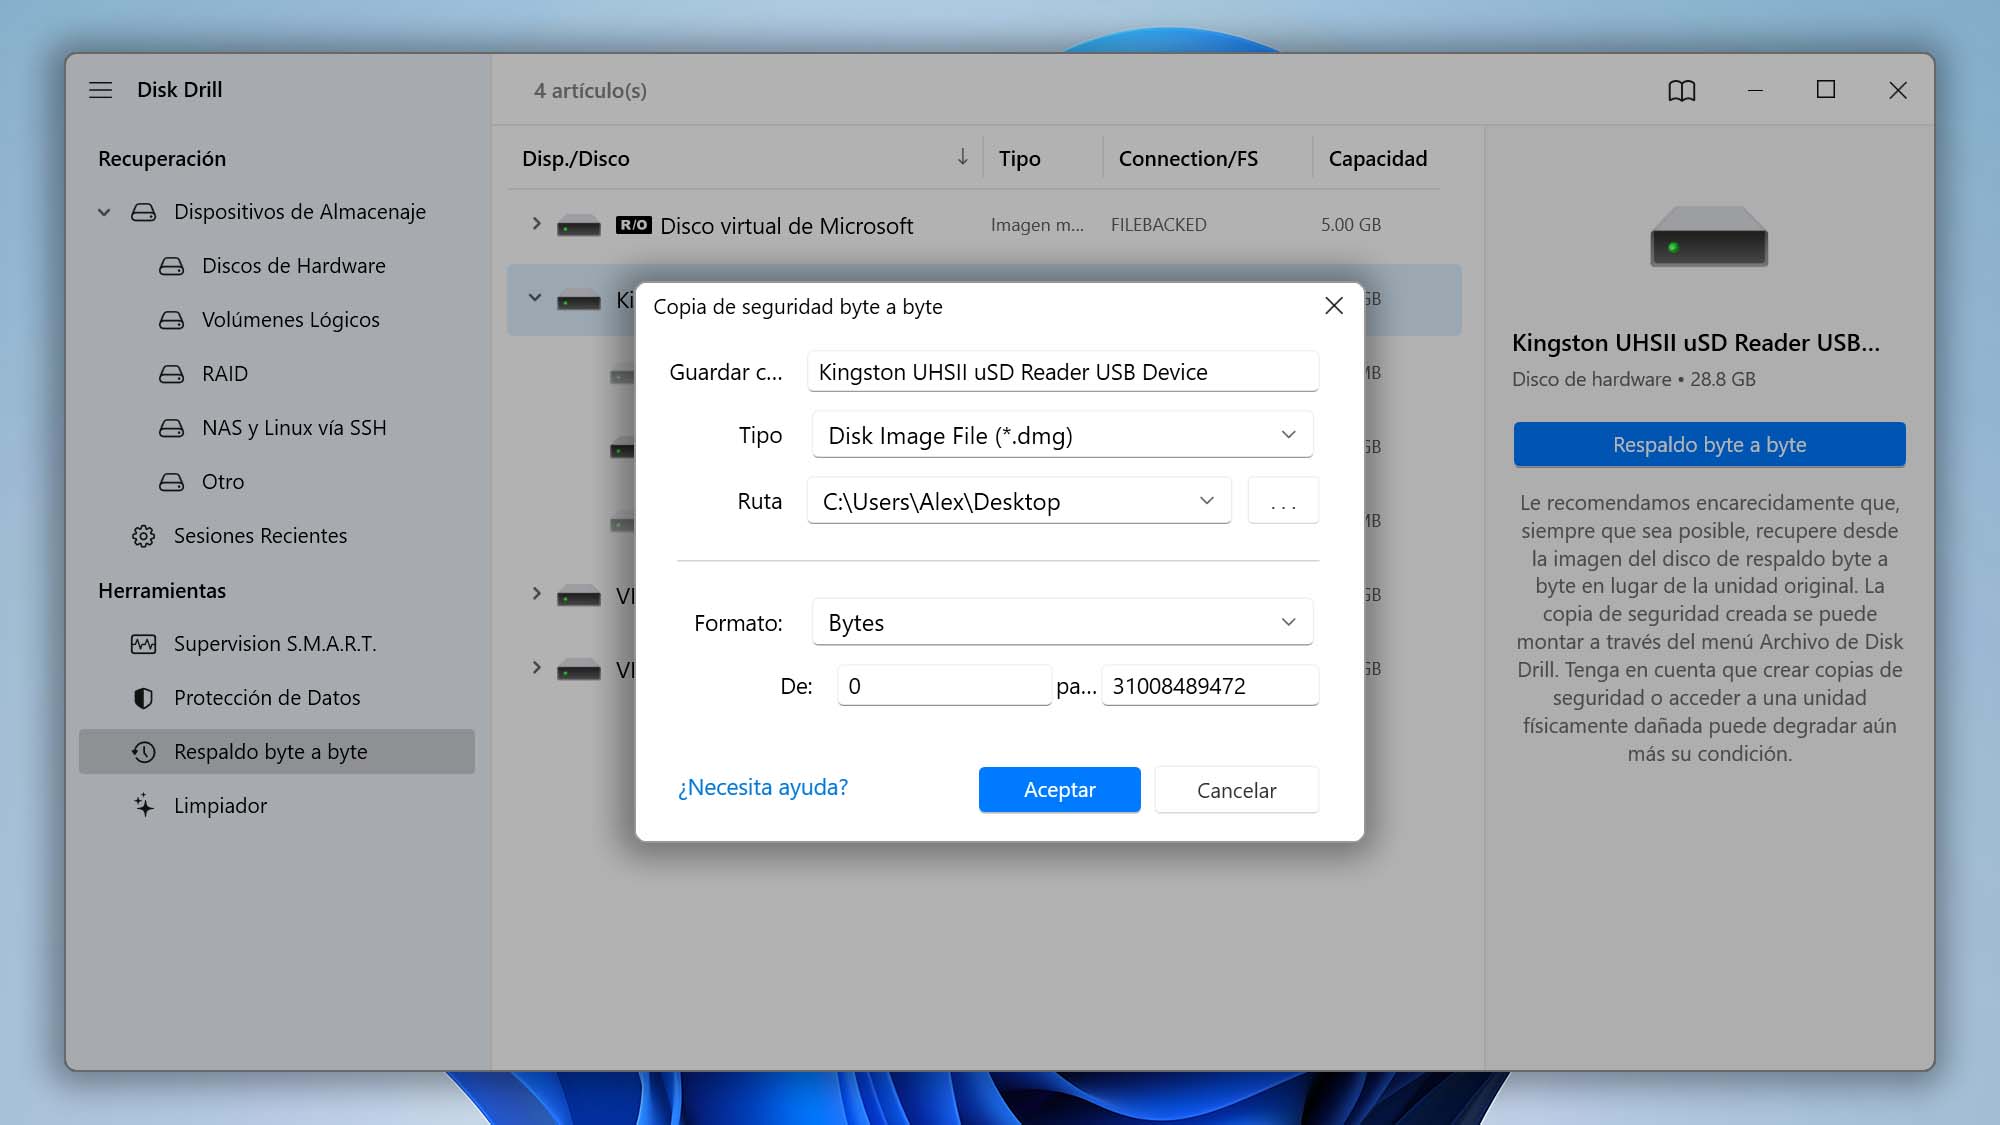Screen dimensions: 2000x1125
Task: Select Respaldo byte a byte in sidebar
Action: click(277, 752)
